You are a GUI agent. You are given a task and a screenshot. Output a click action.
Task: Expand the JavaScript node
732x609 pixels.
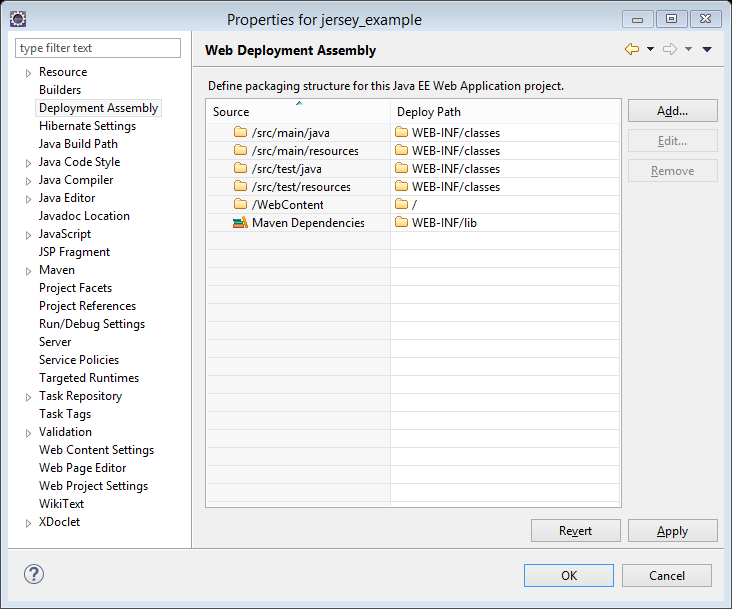click(28, 235)
